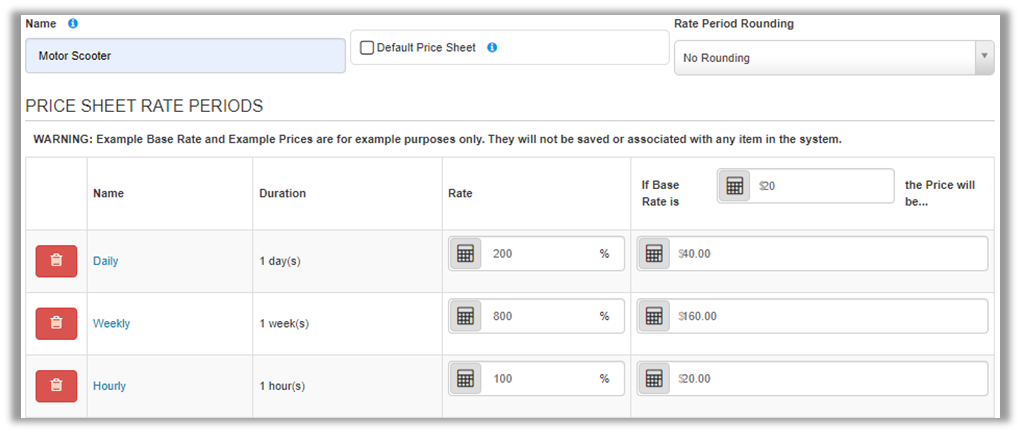Viewport: 1021px width, 433px height.
Task: Click calculator icon beside $160.00 price
Action: pos(654,316)
